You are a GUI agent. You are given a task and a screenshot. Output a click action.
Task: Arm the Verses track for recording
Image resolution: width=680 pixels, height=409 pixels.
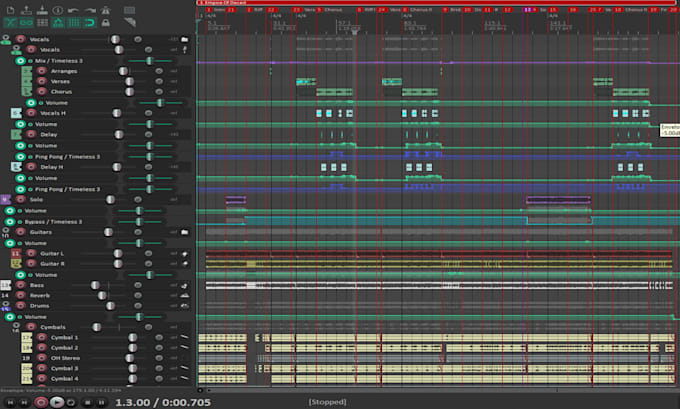(42, 81)
